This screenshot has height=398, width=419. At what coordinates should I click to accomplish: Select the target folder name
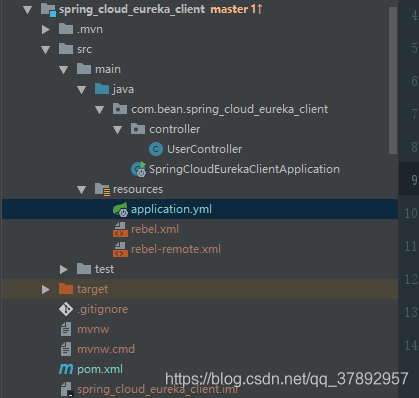click(x=93, y=290)
